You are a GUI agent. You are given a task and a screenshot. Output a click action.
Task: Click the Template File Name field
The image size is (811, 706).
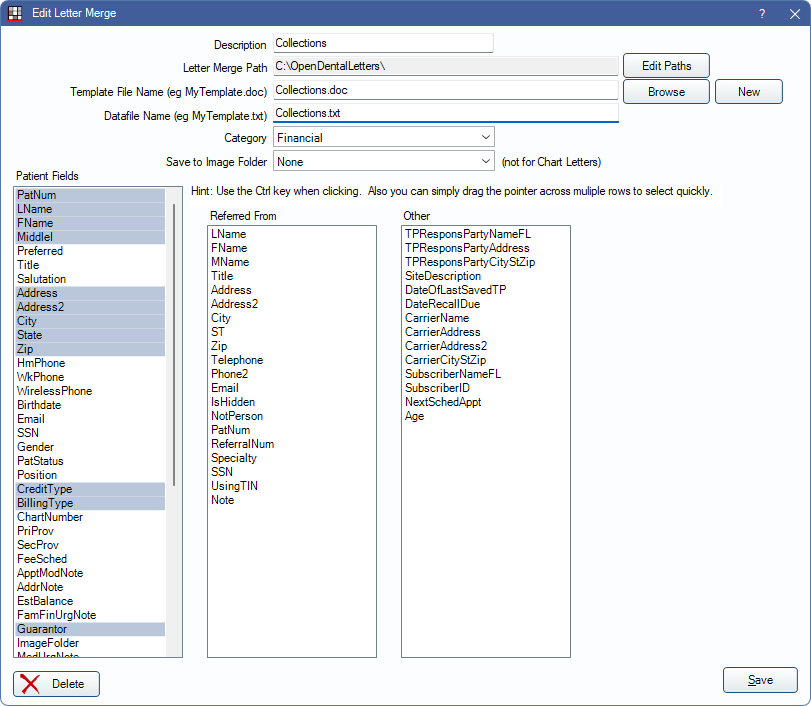445,90
